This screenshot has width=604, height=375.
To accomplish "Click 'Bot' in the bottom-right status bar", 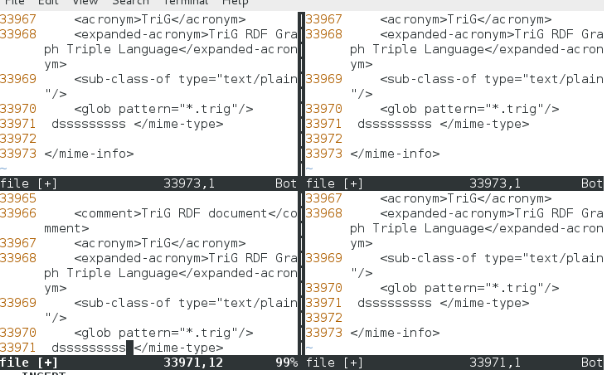I will click(x=592, y=363).
